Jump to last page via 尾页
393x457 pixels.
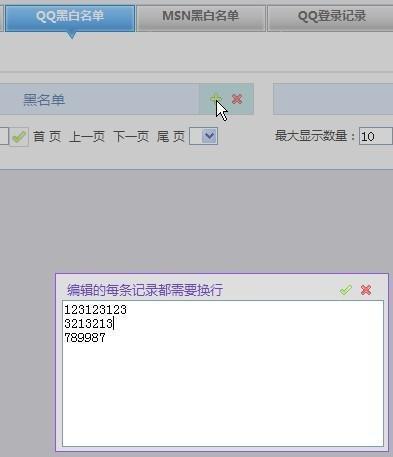(171, 137)
